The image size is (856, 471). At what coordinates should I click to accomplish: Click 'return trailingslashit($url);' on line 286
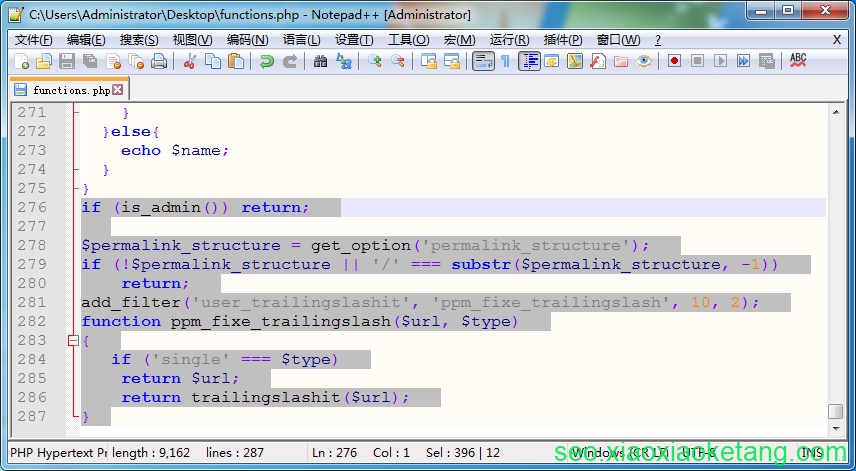pyautogui.click(x=265, y=397)
